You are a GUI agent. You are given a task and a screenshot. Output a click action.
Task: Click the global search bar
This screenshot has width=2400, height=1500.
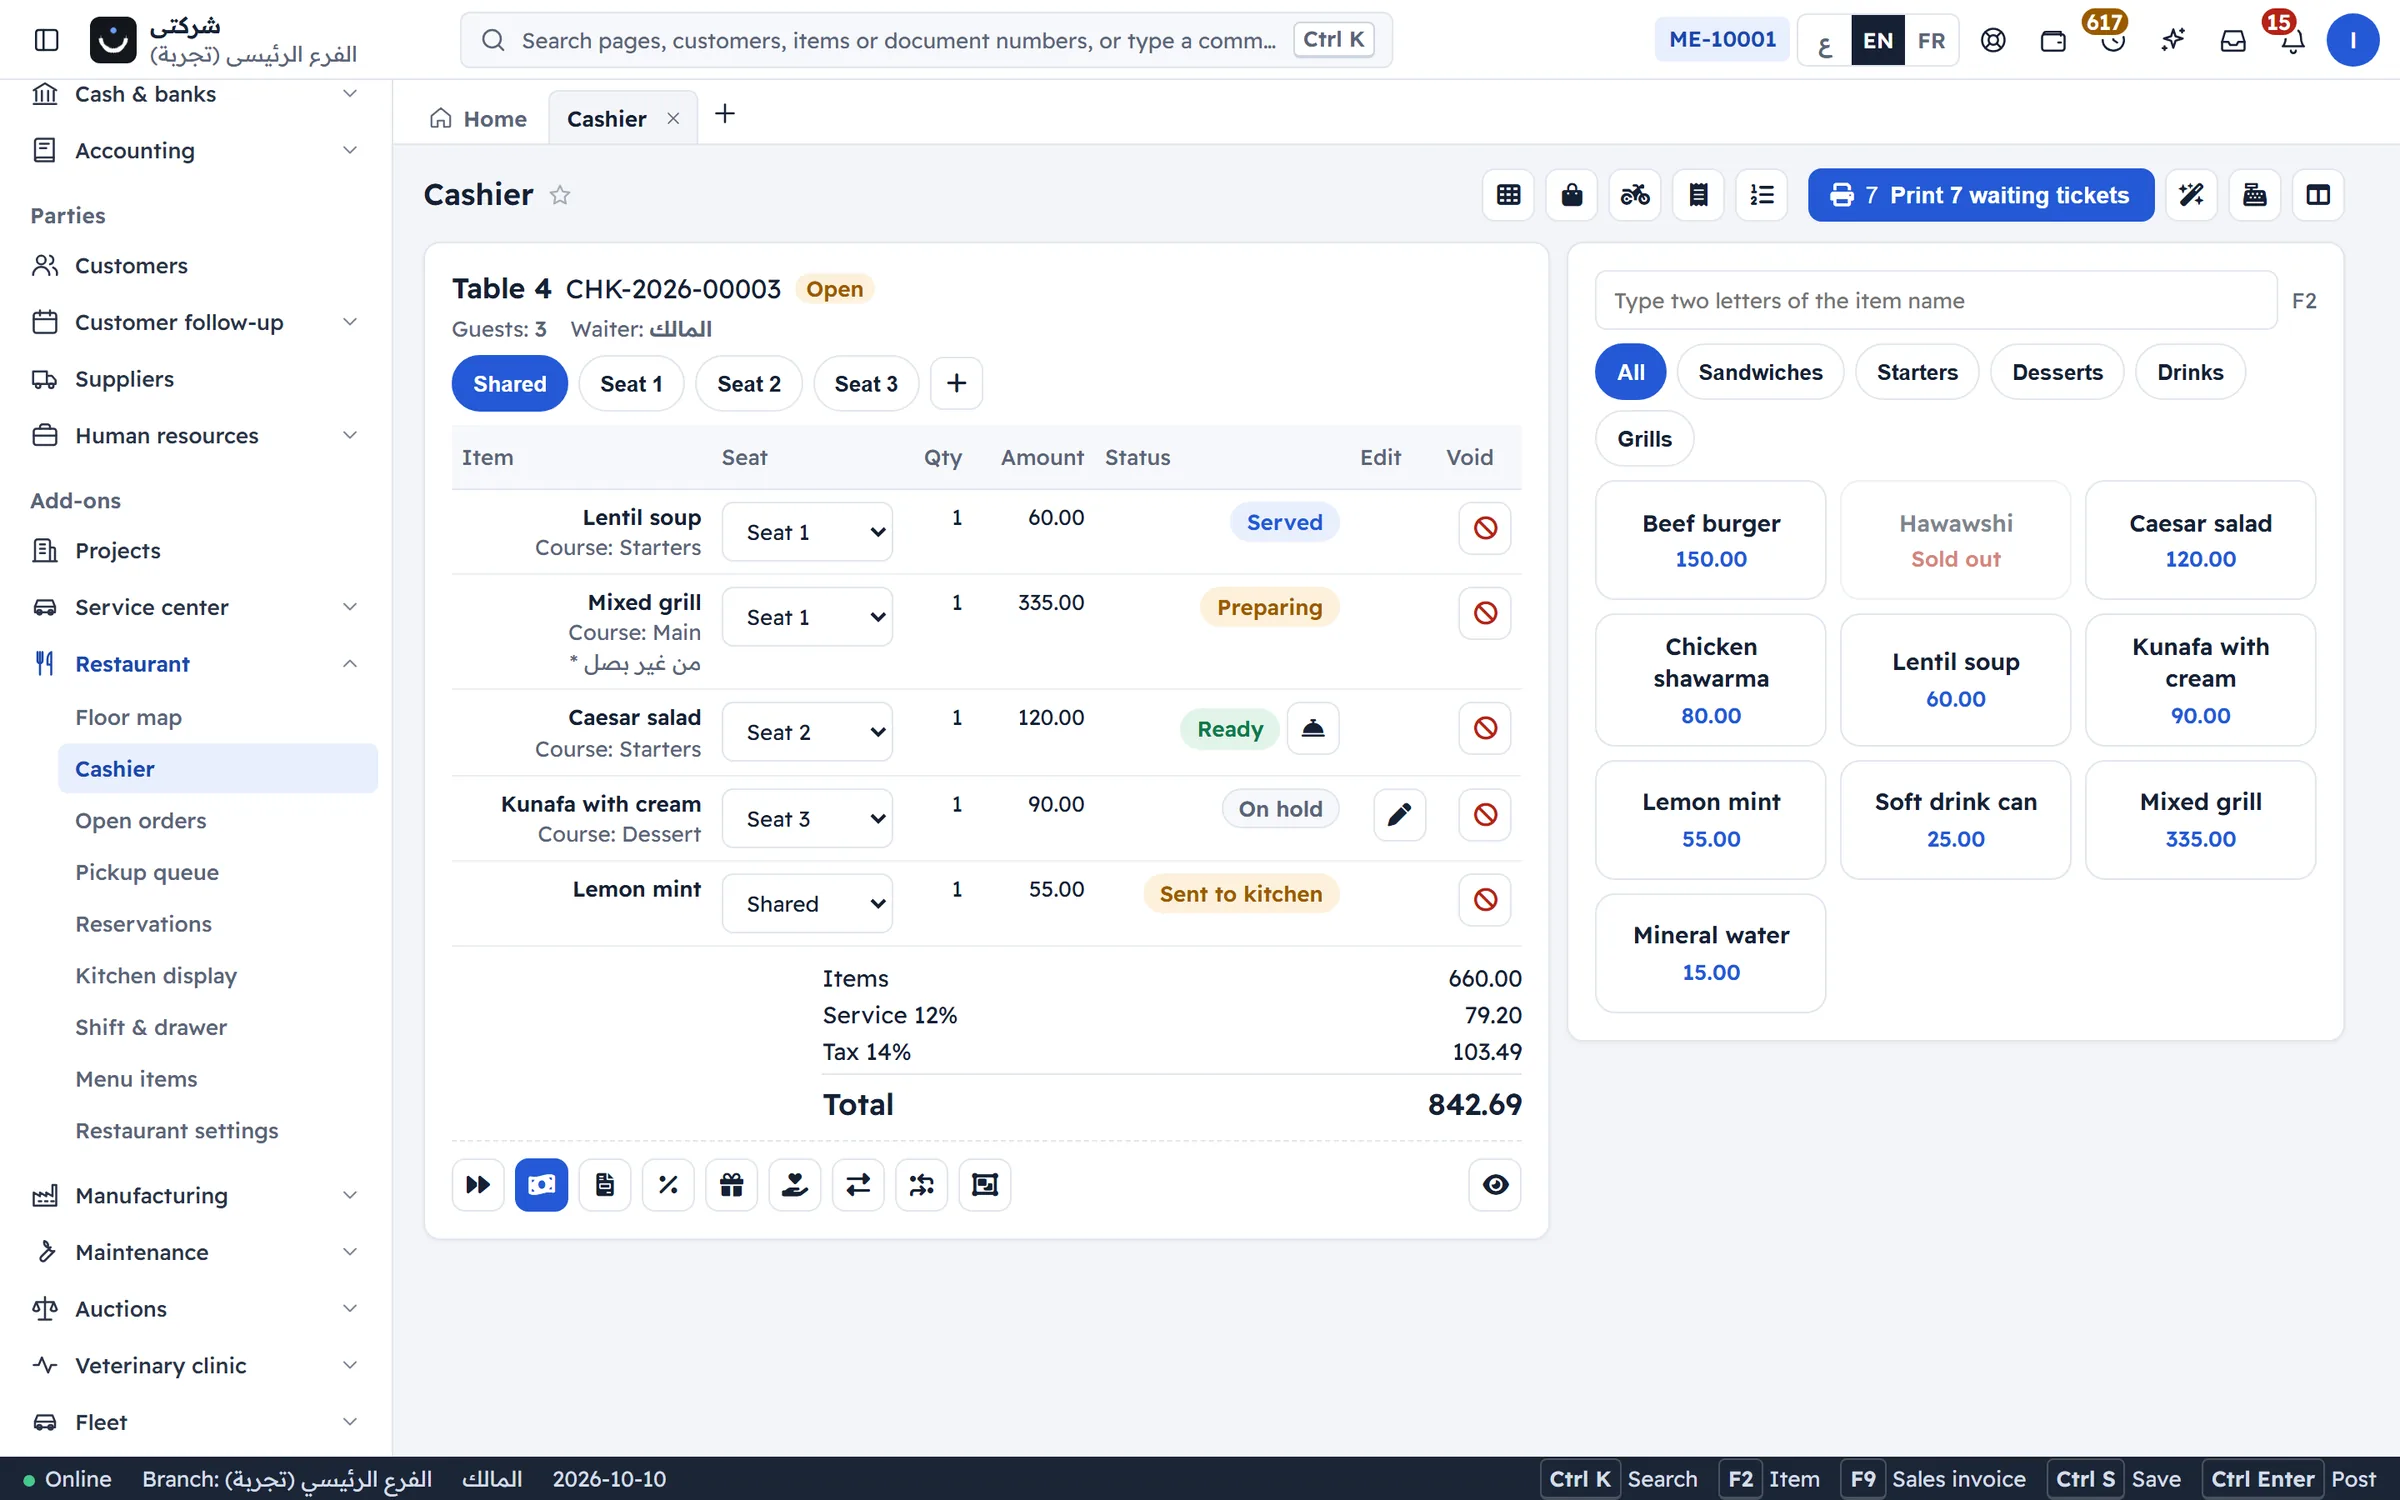(926, 40)
